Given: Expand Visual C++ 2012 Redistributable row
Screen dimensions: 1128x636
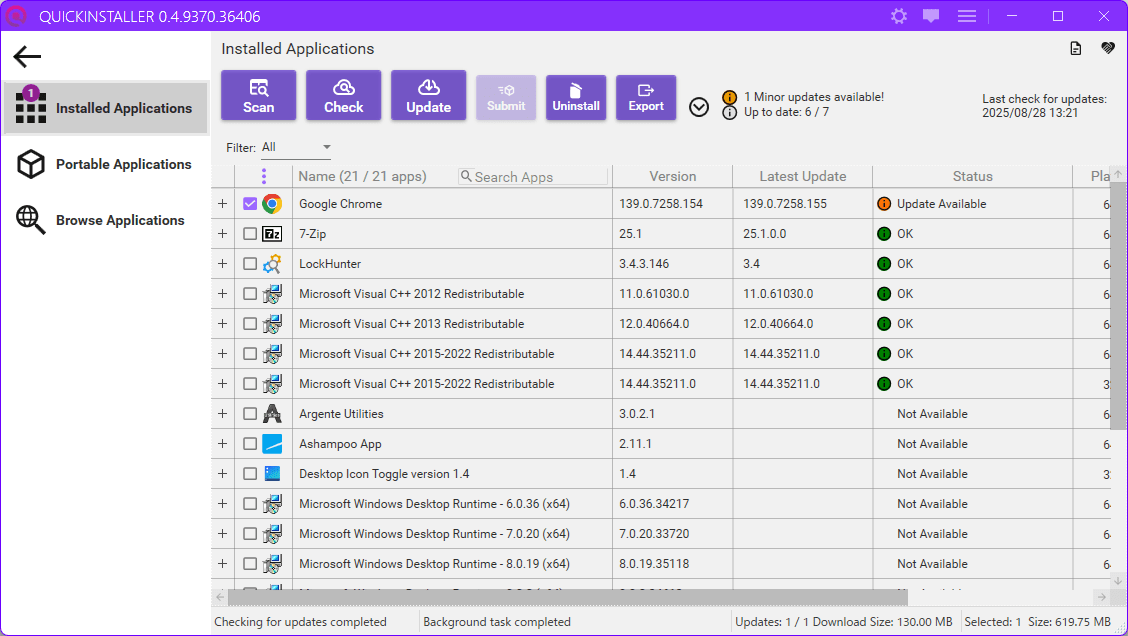Looking at the screenshot, I should tap(222, 294).
